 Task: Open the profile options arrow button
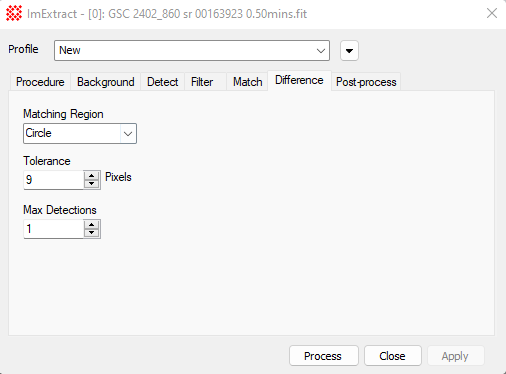pyautogui.click(x=349, y=51)
